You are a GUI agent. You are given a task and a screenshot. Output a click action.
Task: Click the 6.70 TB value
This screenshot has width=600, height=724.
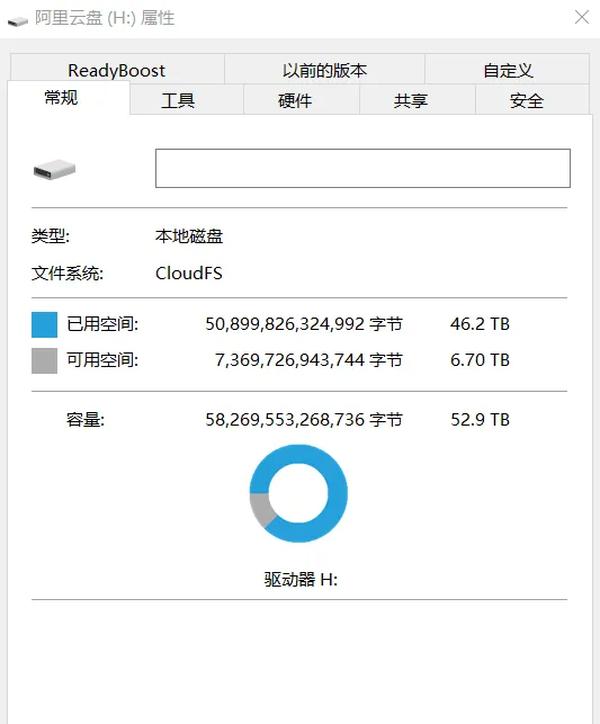480,360
